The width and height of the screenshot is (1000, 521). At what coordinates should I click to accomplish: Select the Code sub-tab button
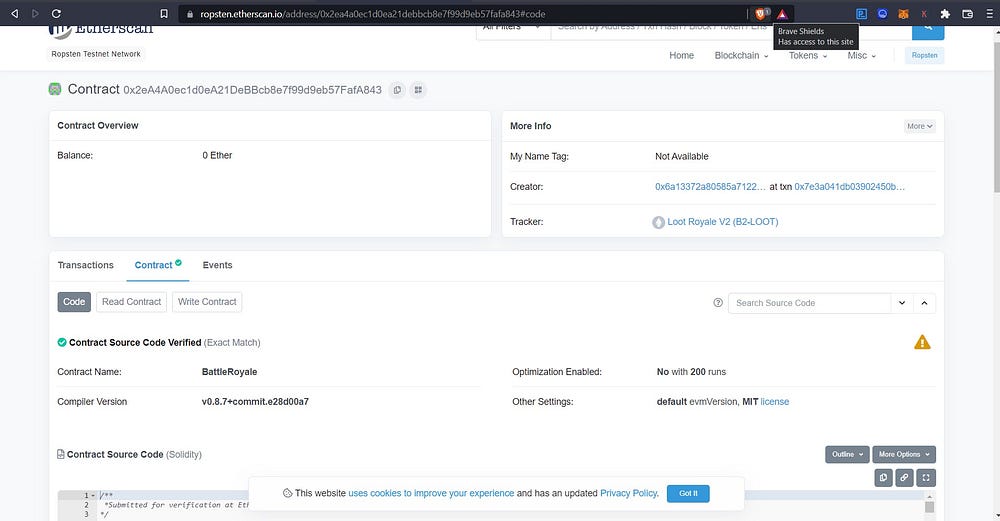tap(74, 302)
